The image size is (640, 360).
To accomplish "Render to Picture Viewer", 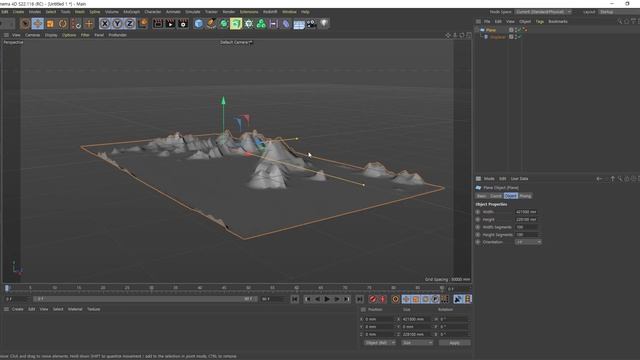I will (170, 24).
